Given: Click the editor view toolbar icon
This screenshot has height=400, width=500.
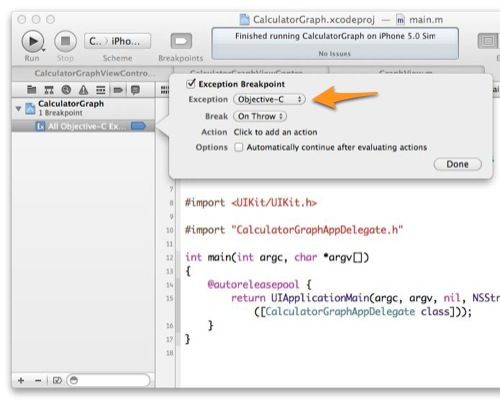Looking at the screenshot, I should [487, 41].
